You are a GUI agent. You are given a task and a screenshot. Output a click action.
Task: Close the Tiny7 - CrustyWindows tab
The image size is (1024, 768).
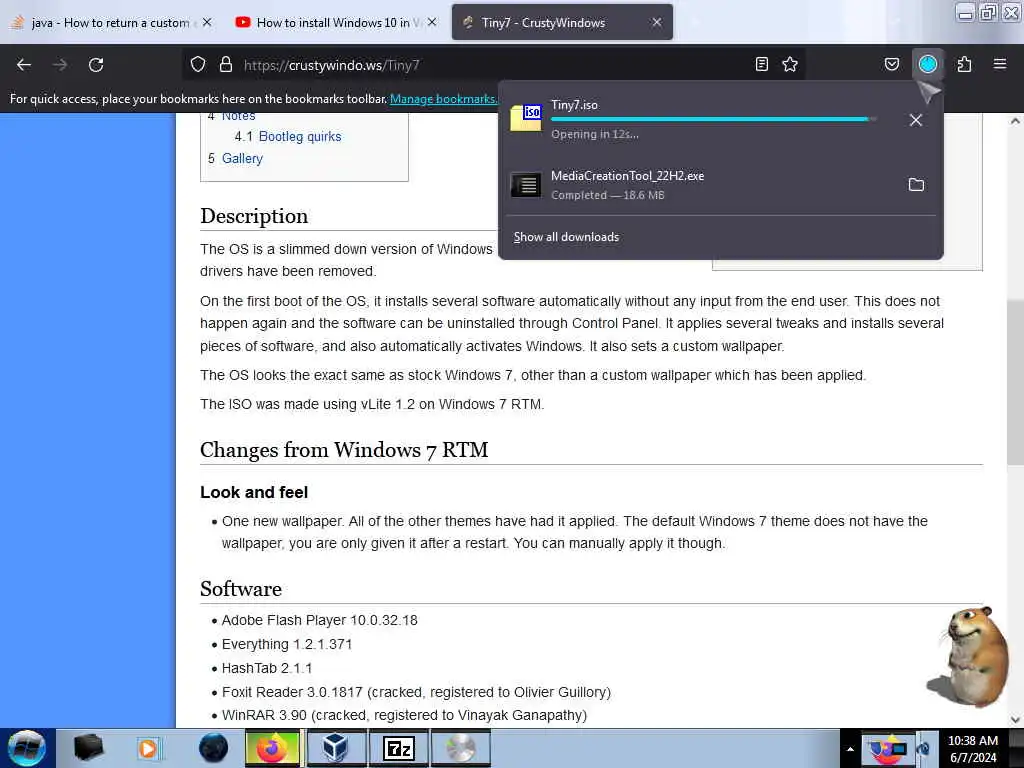coord(657,22)
